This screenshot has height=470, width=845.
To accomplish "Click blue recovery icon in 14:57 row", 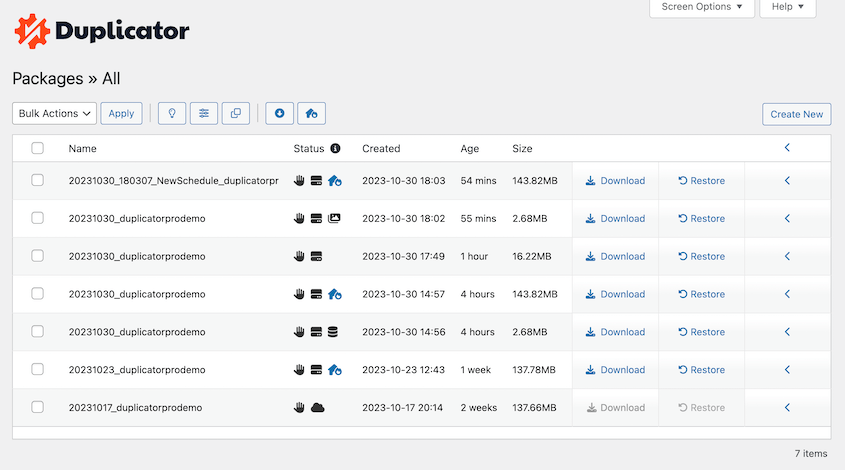I will (335, 294).
